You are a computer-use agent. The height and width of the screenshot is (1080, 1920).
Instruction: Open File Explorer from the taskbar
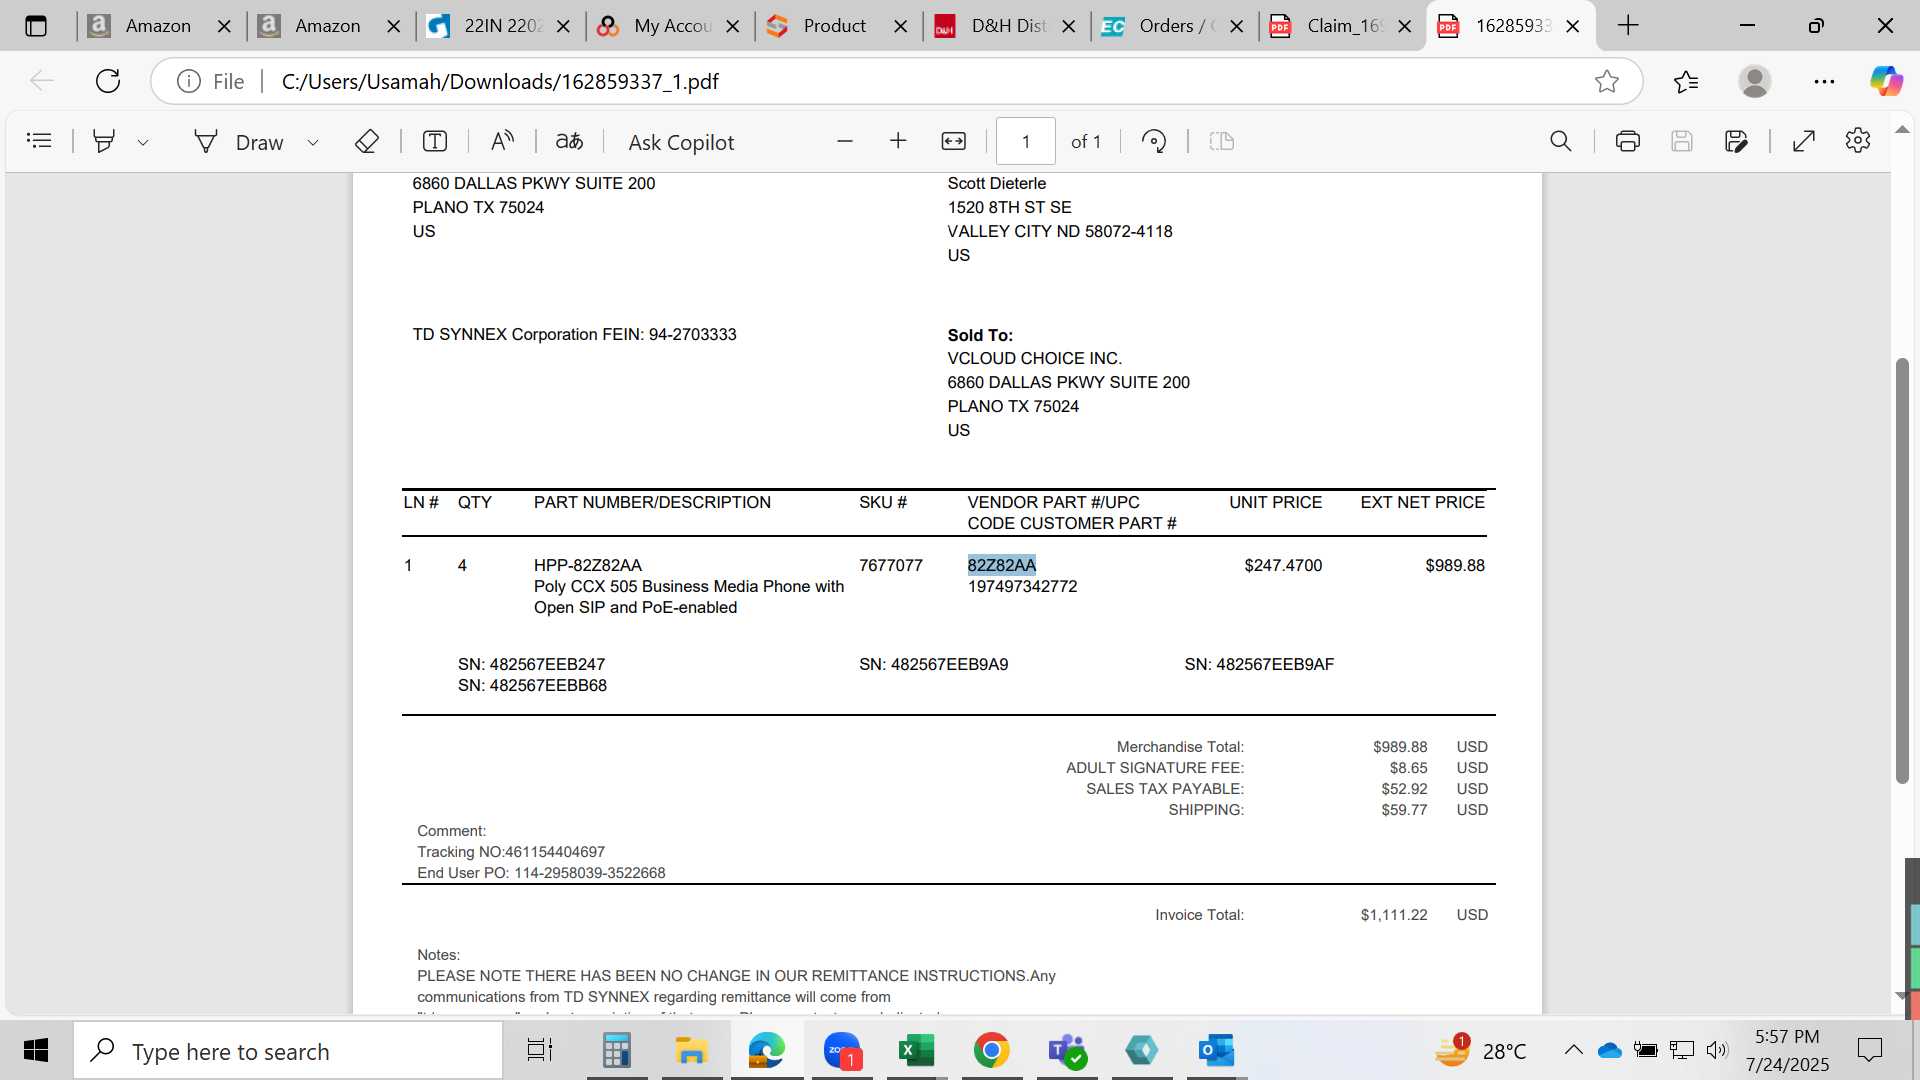pos(691,1050)
